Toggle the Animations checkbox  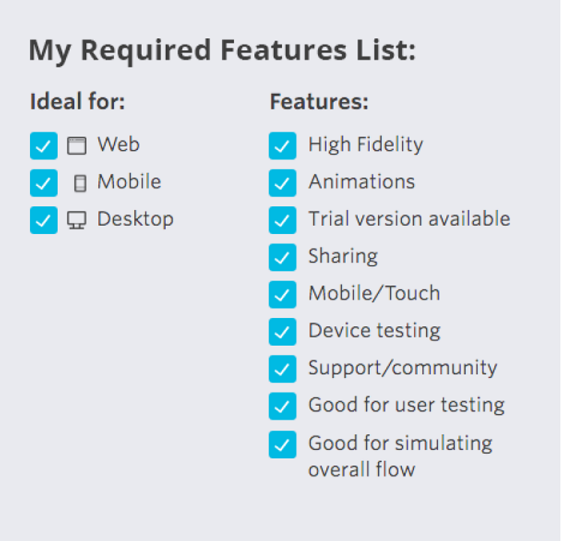click(x=283, y=183)
